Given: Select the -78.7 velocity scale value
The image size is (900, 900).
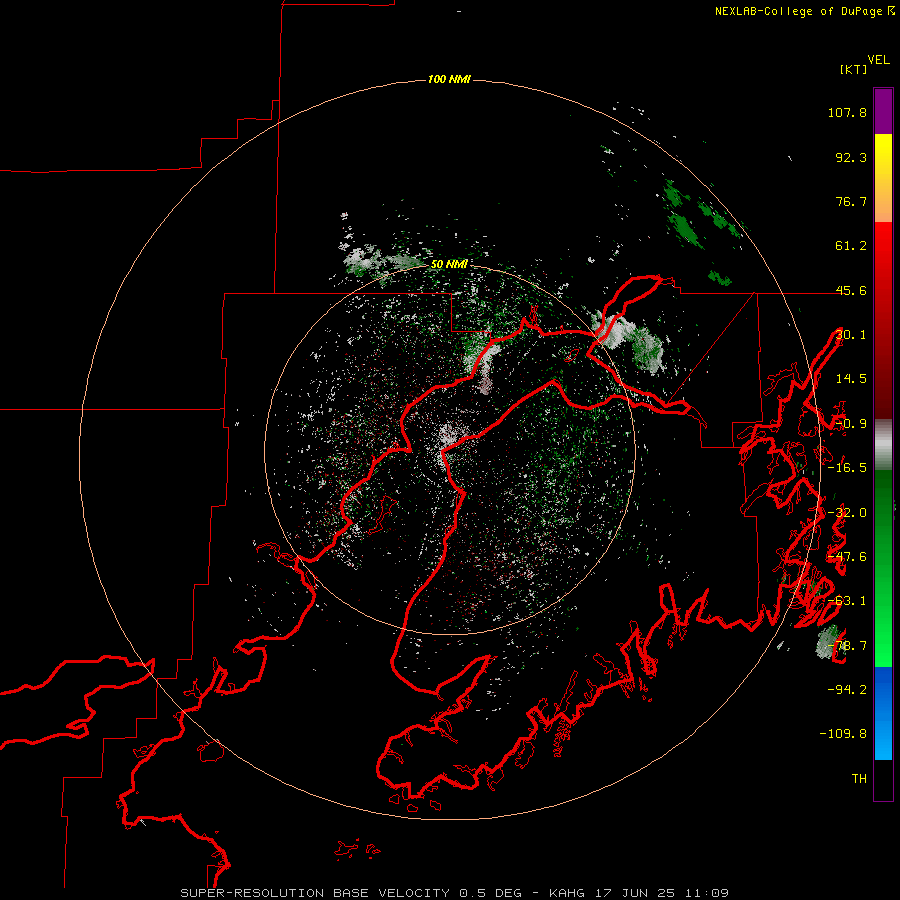Looking at the screenshot, I should [847, 646].
